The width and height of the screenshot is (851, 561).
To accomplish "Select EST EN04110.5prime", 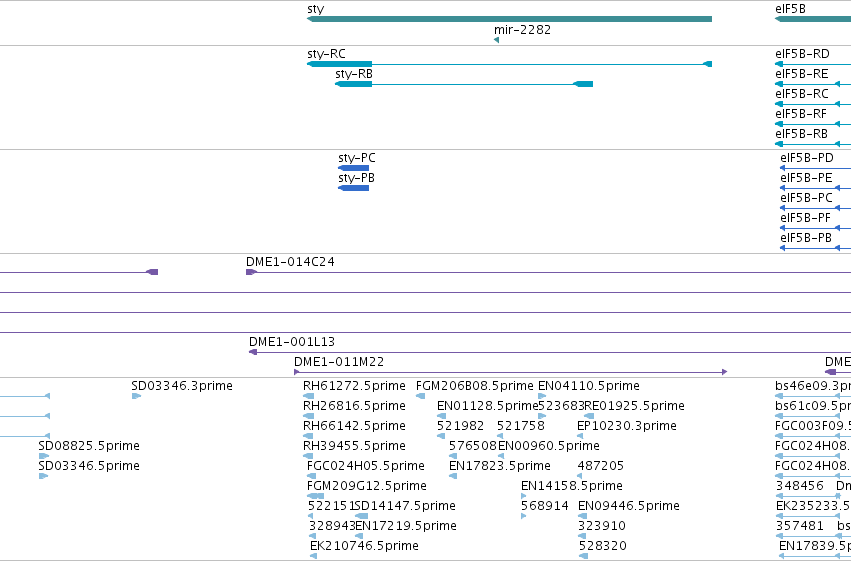I will click(x=589, y=386).
